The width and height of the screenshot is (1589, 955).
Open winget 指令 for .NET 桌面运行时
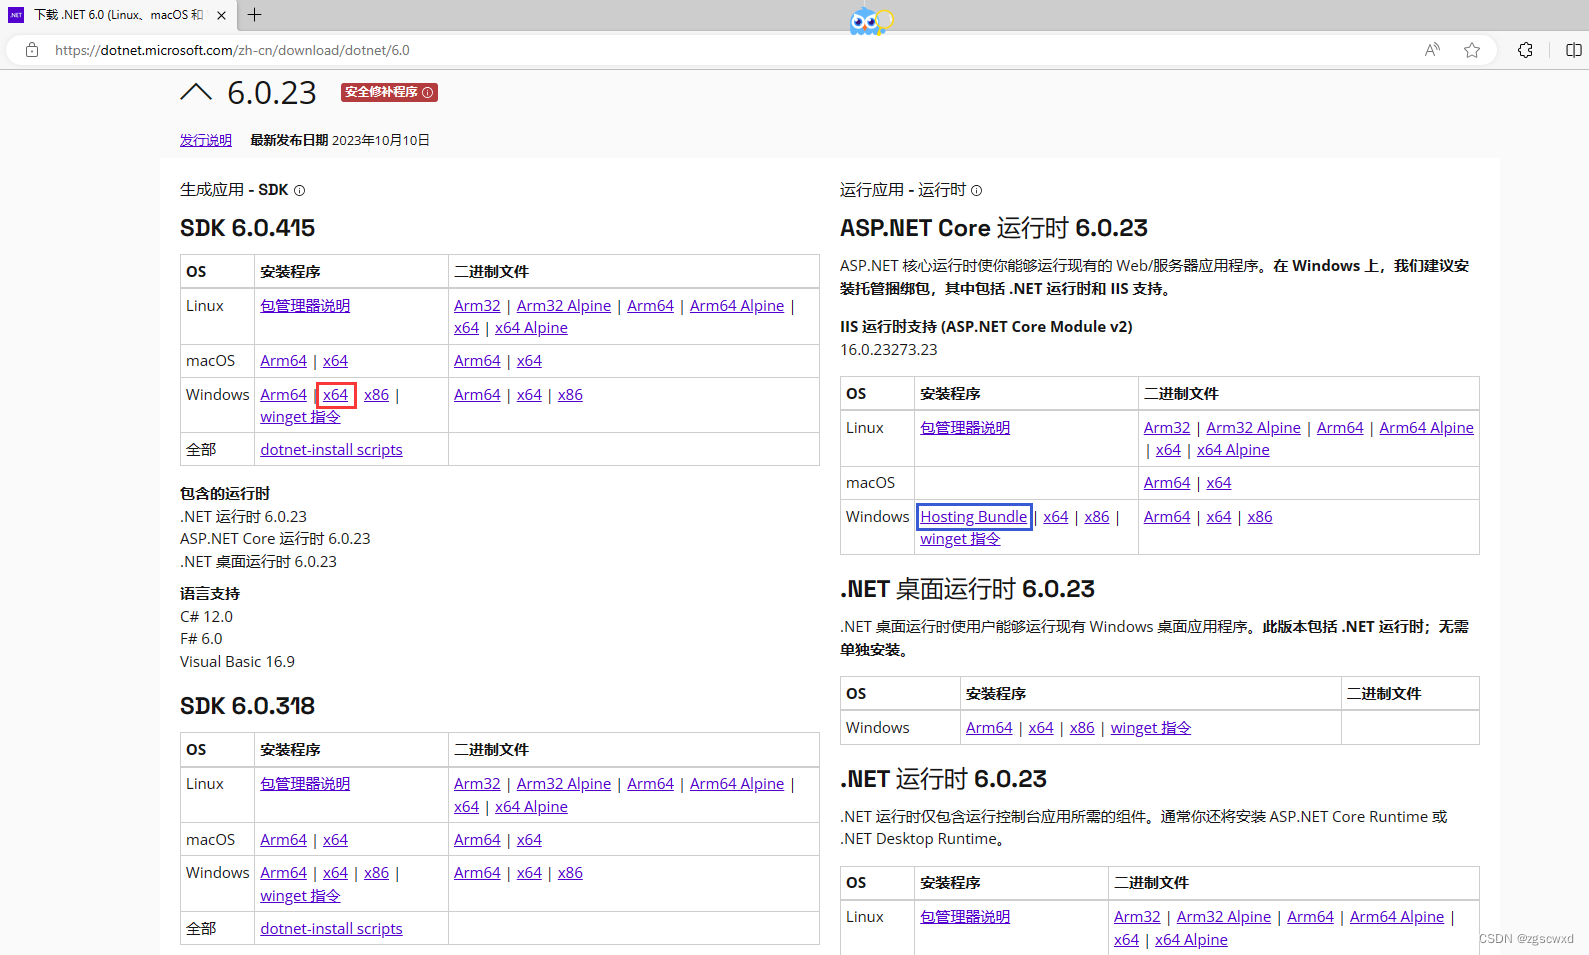[1151, 728]
